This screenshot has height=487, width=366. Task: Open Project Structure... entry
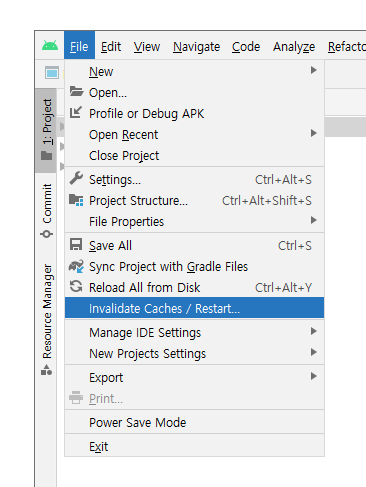(x=194, y=200)
